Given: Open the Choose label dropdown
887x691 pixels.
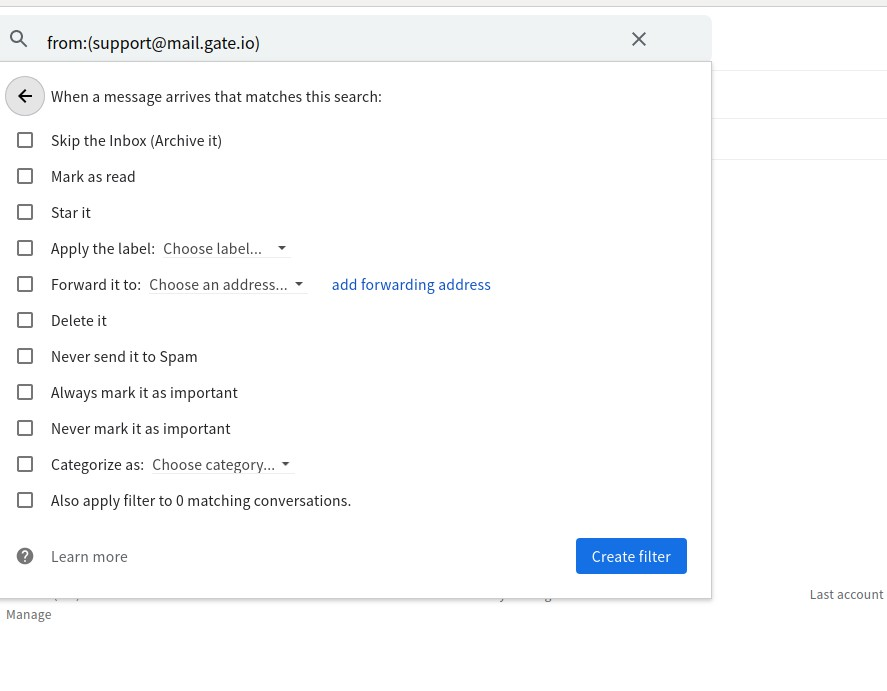Looking at the screenshot, I should (225, 249).
